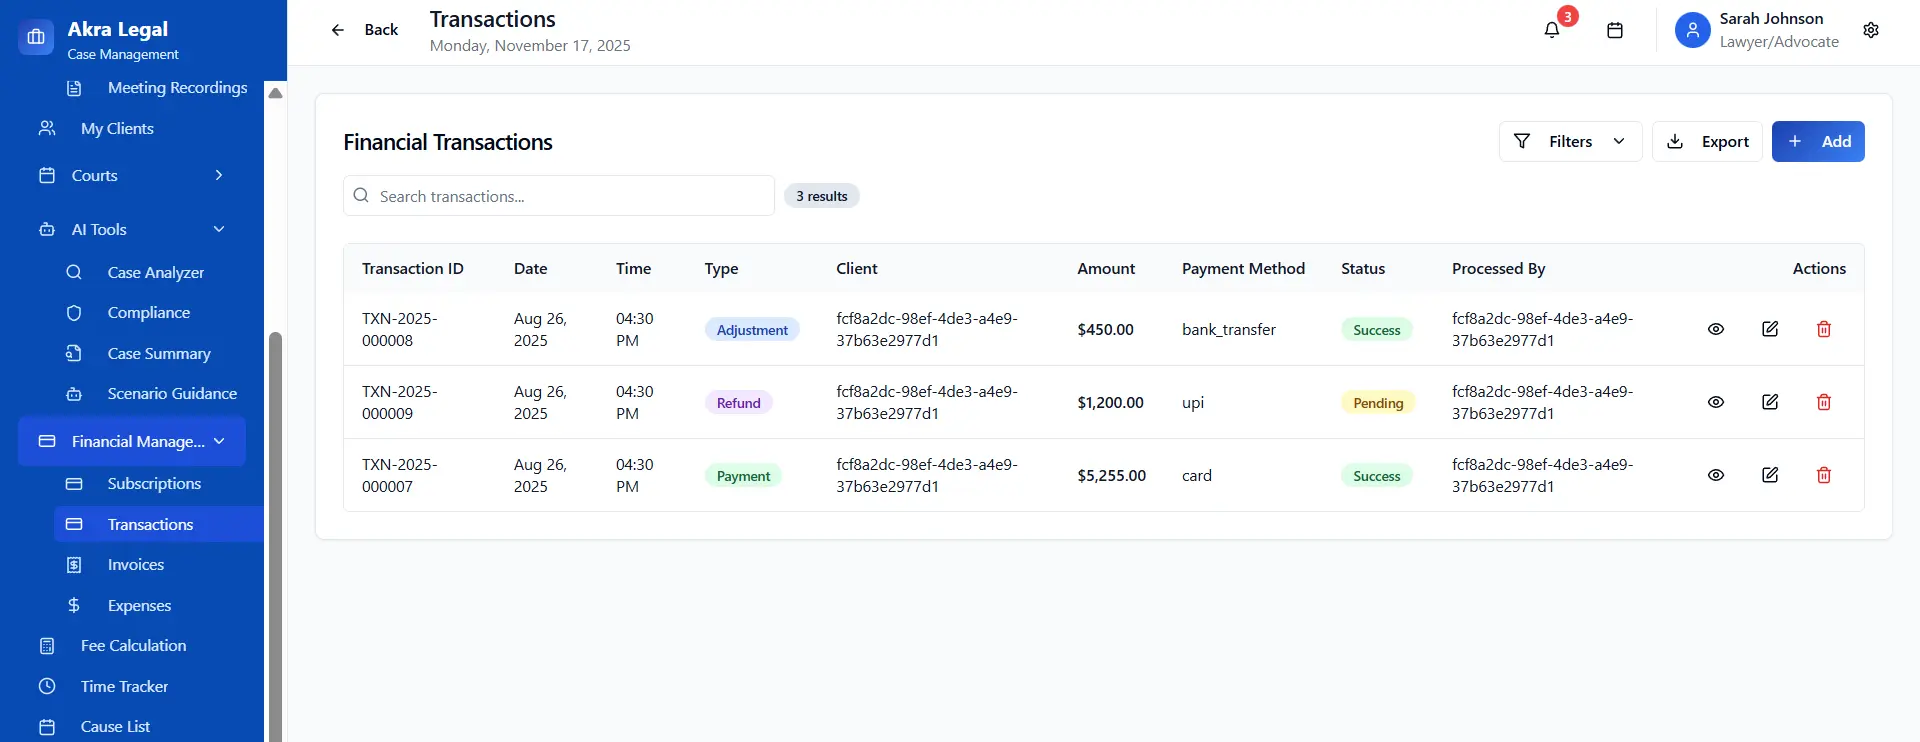Click Sarah Johnson's profile avatar
1920x742 pixels.
1692,30
